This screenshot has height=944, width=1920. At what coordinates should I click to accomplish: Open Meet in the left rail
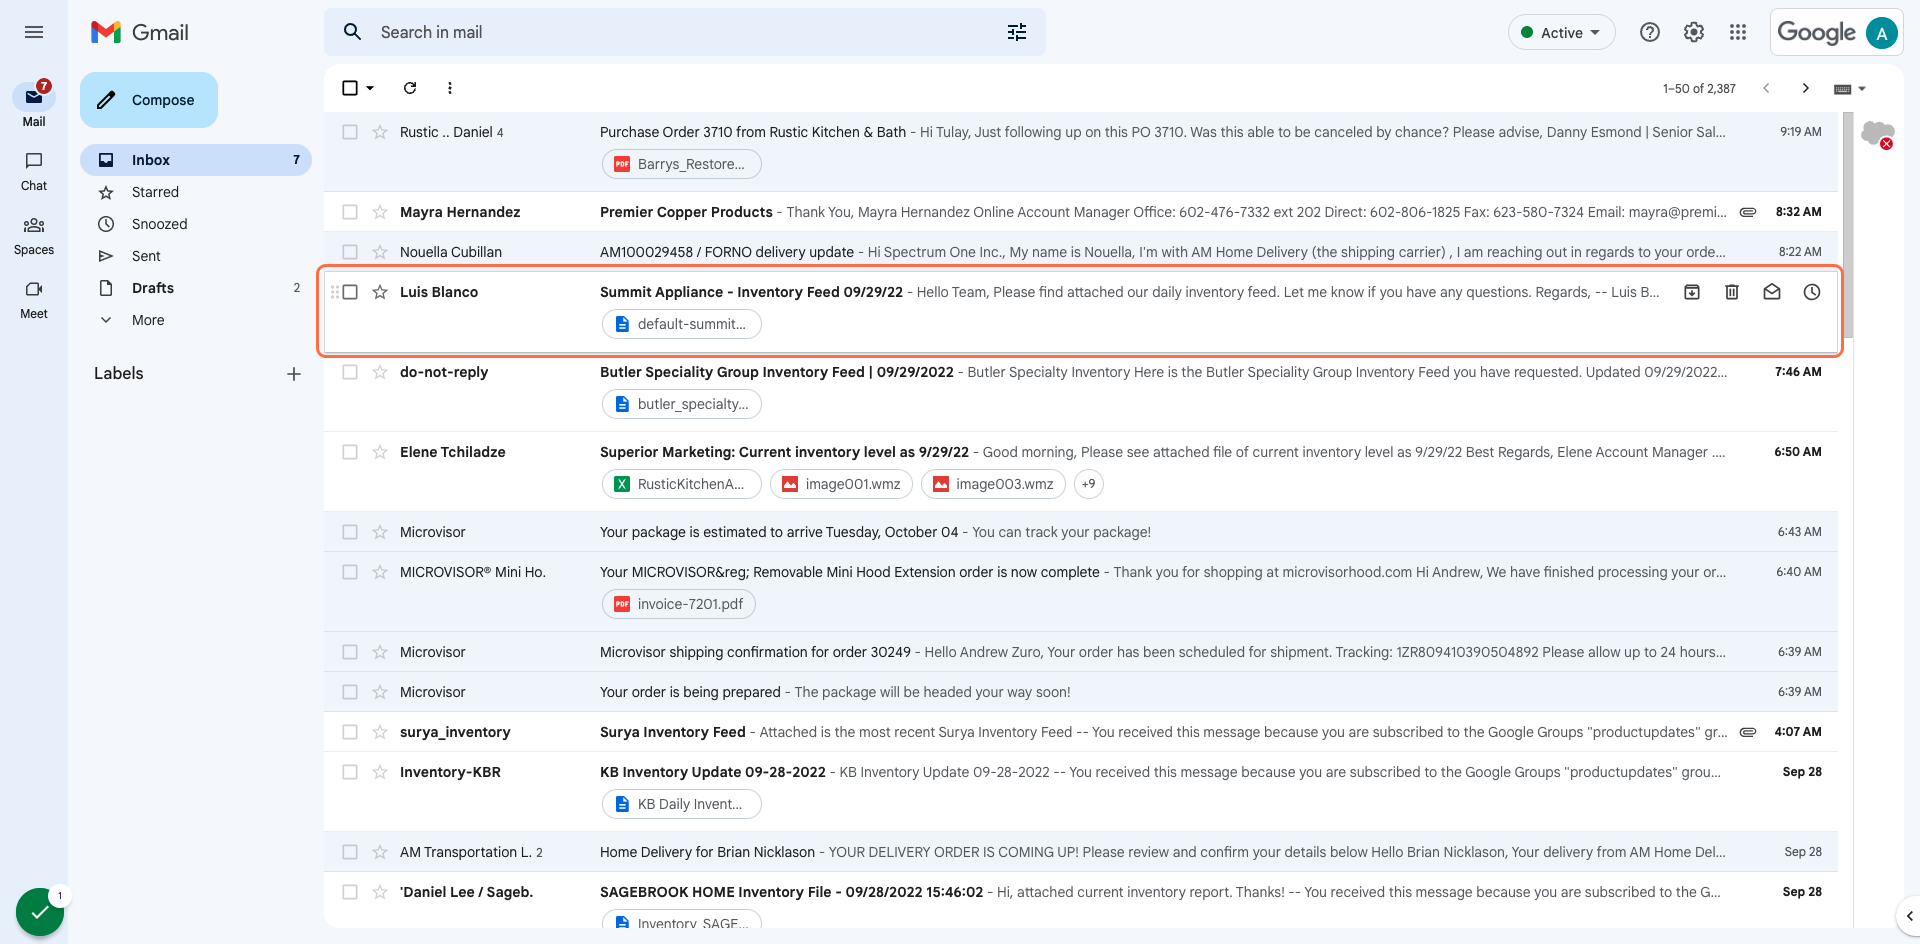click(34, 299)
